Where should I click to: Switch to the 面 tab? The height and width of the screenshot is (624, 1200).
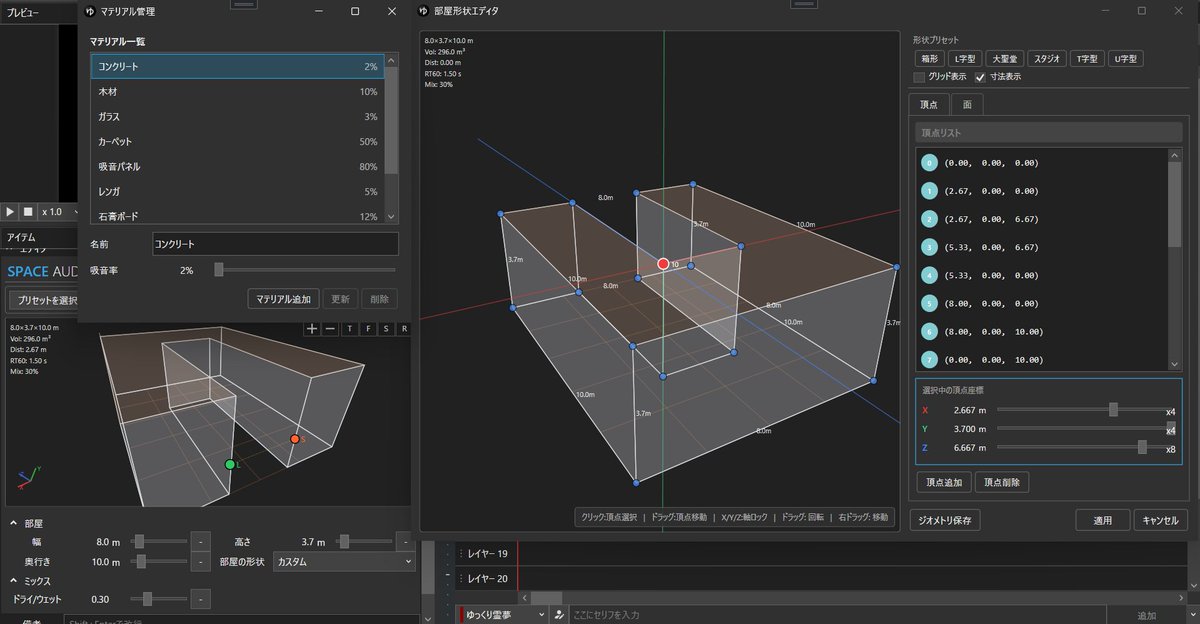966,104
